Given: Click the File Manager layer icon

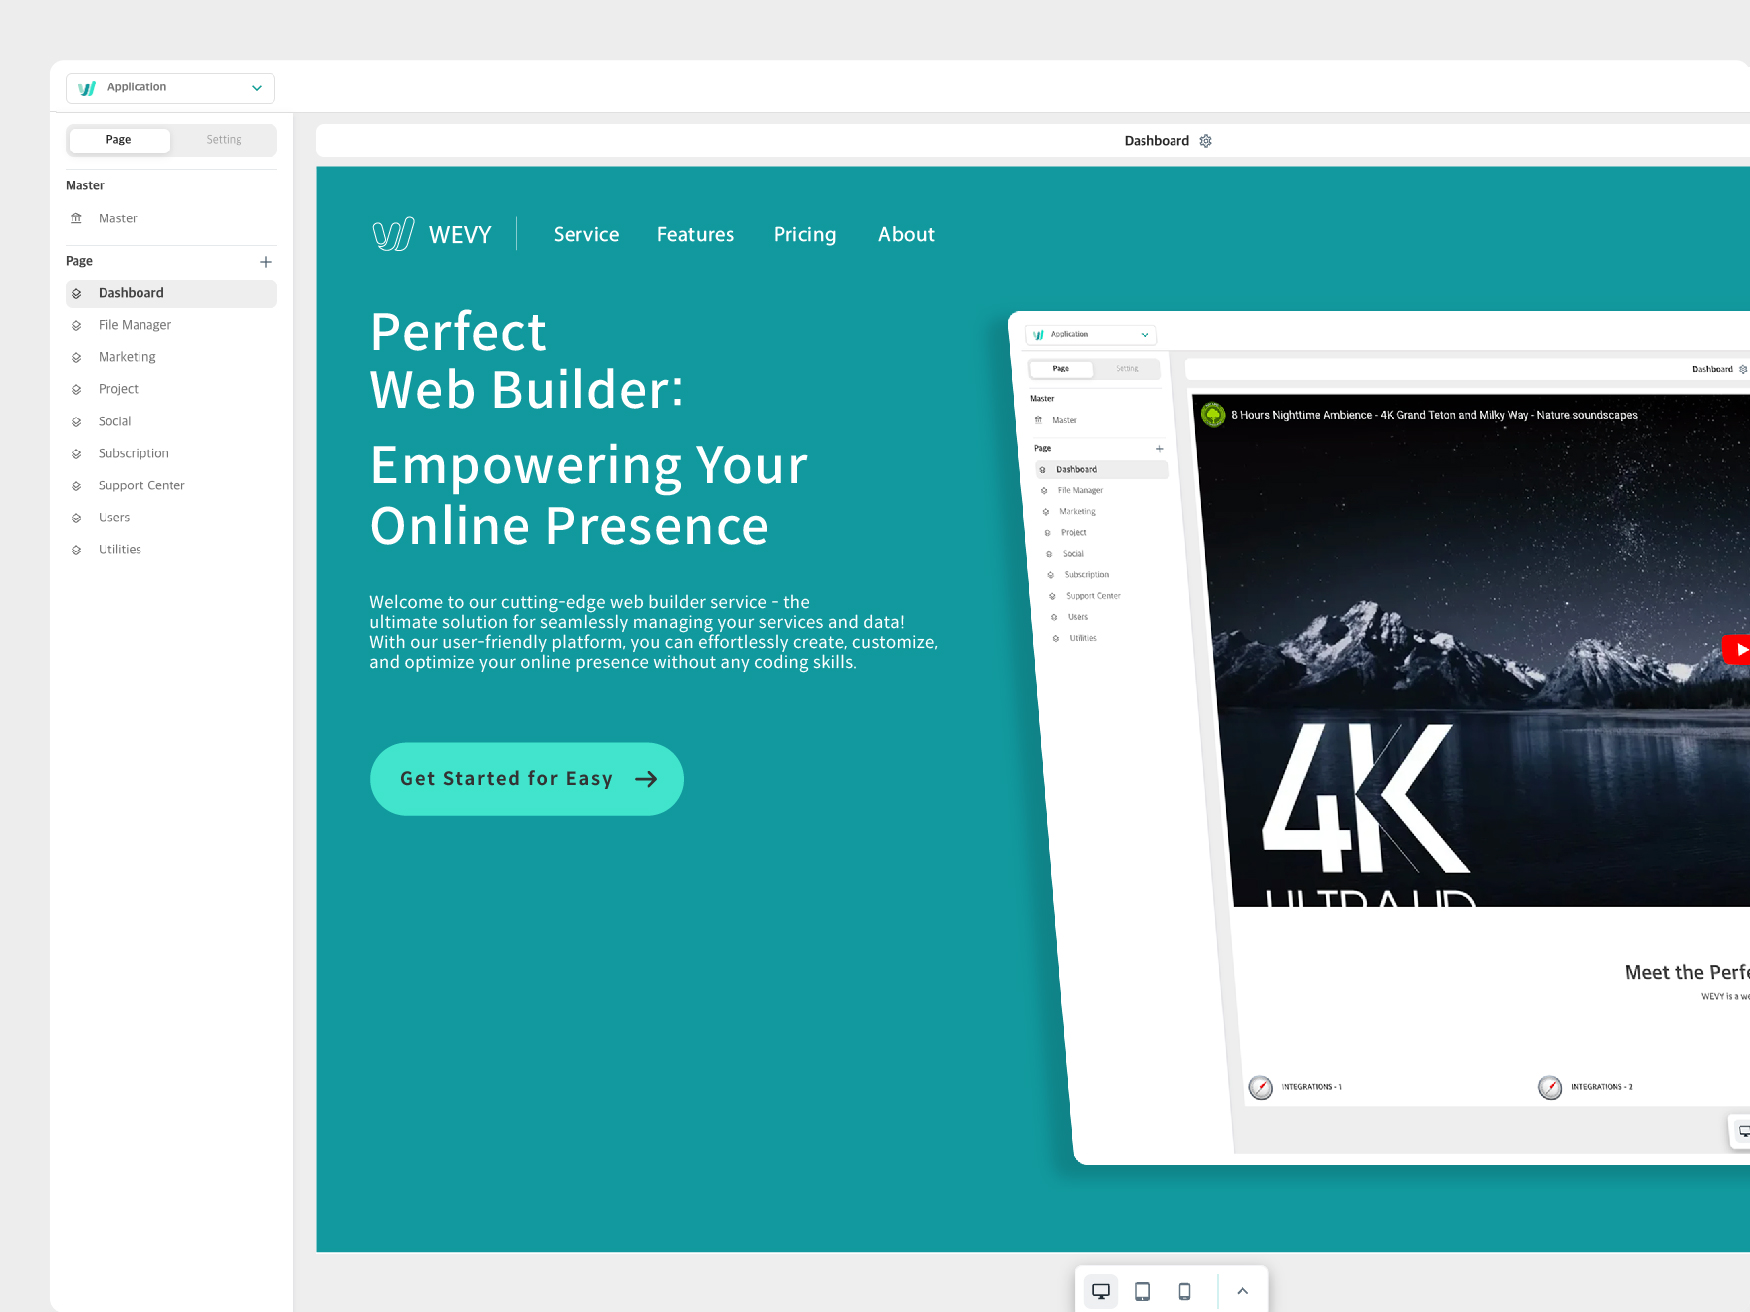Looking at the screenshot, I should point(77,326).
